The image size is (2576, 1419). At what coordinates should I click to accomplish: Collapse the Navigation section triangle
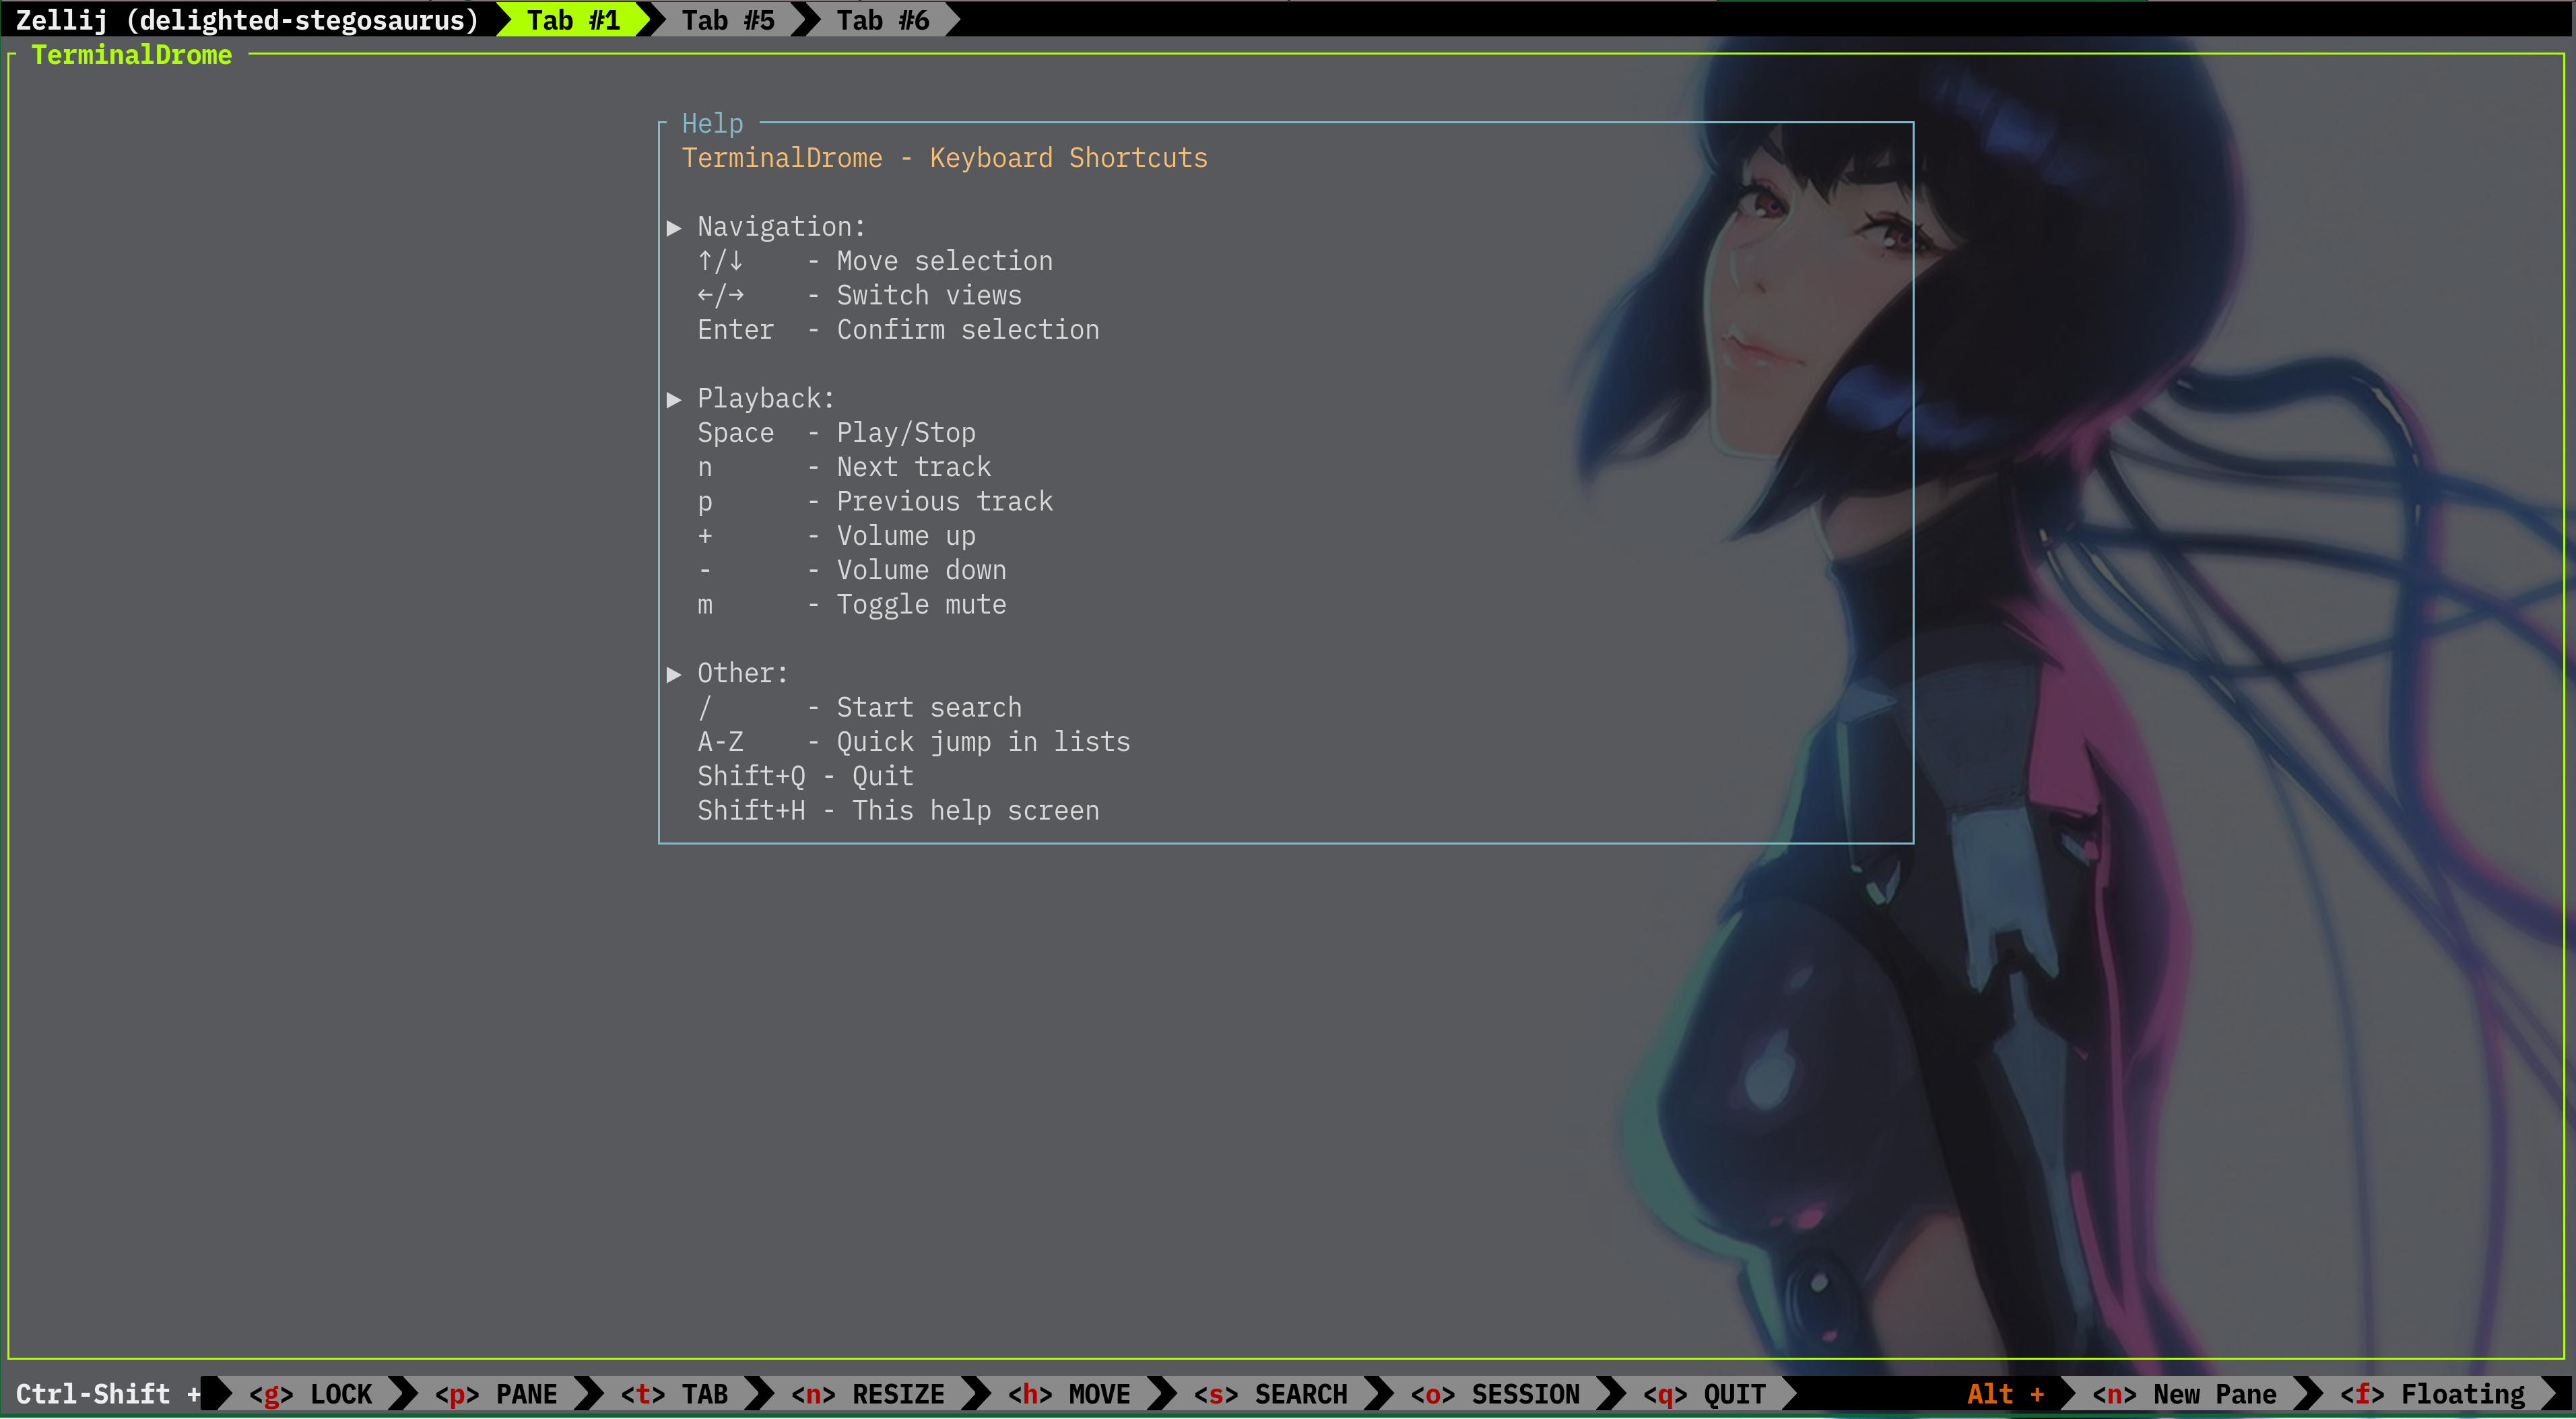[x=674, y=228]
